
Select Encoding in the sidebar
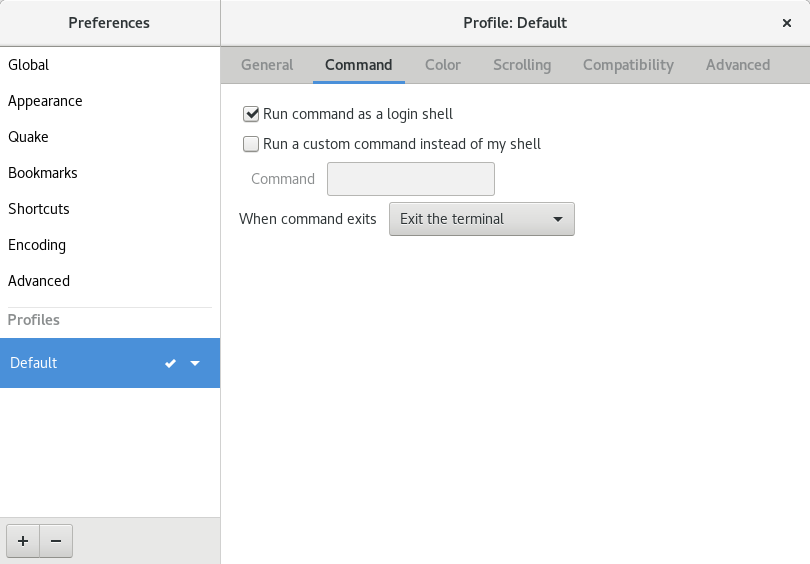pyautogui.click(x=37, y=245)
